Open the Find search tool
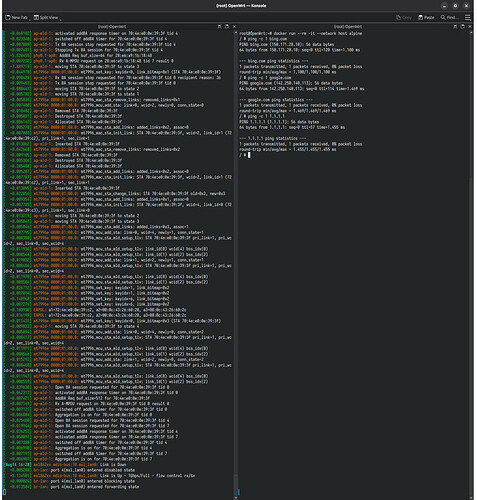Screen dimensions: 477x500 coord(450,17)
